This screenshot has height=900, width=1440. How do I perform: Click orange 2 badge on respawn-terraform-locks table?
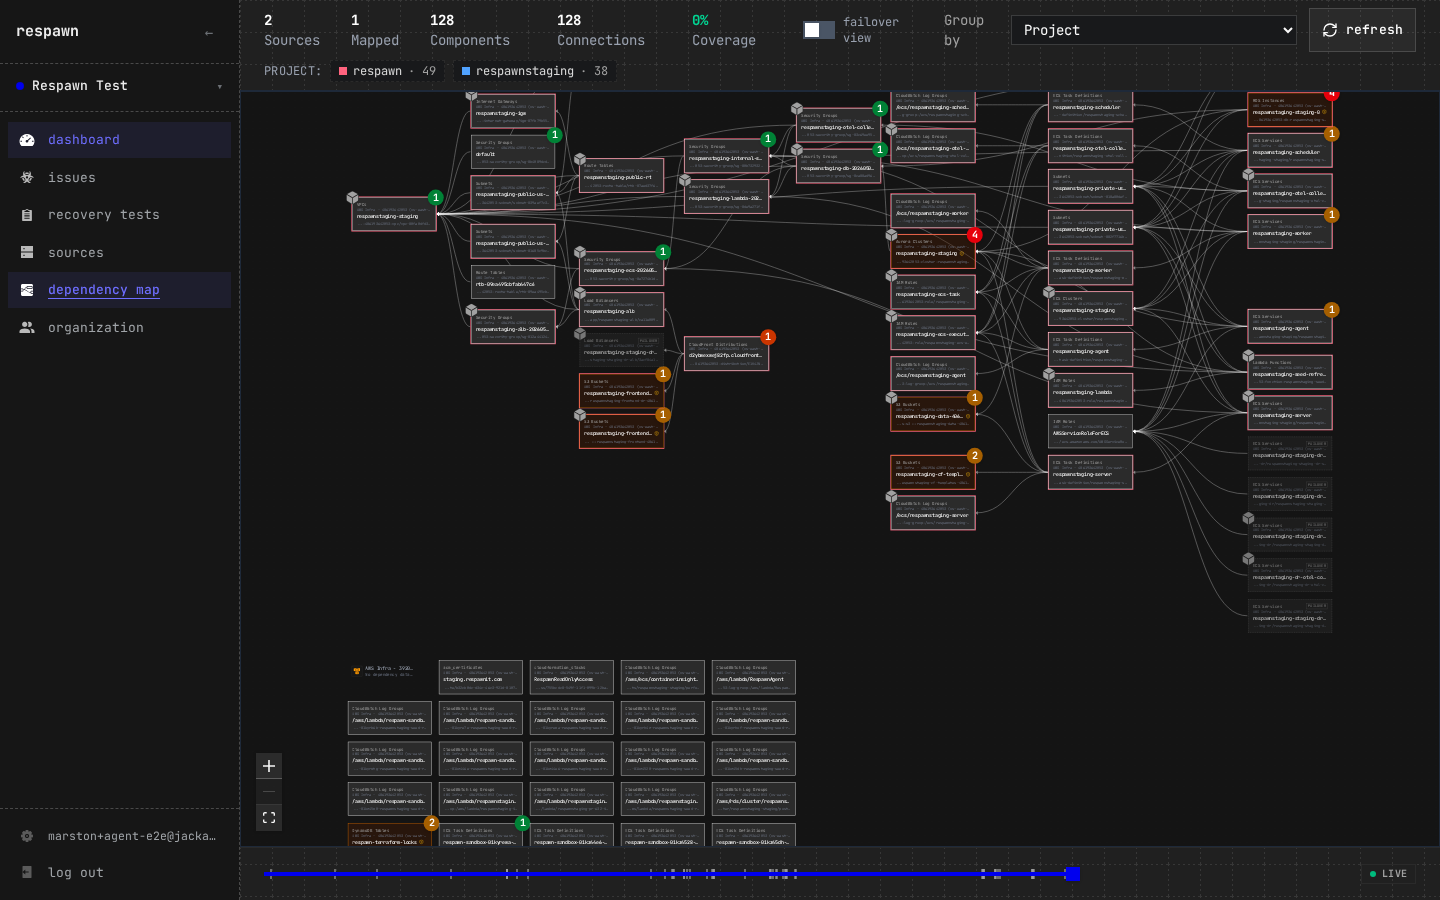(x=432, y=823)
